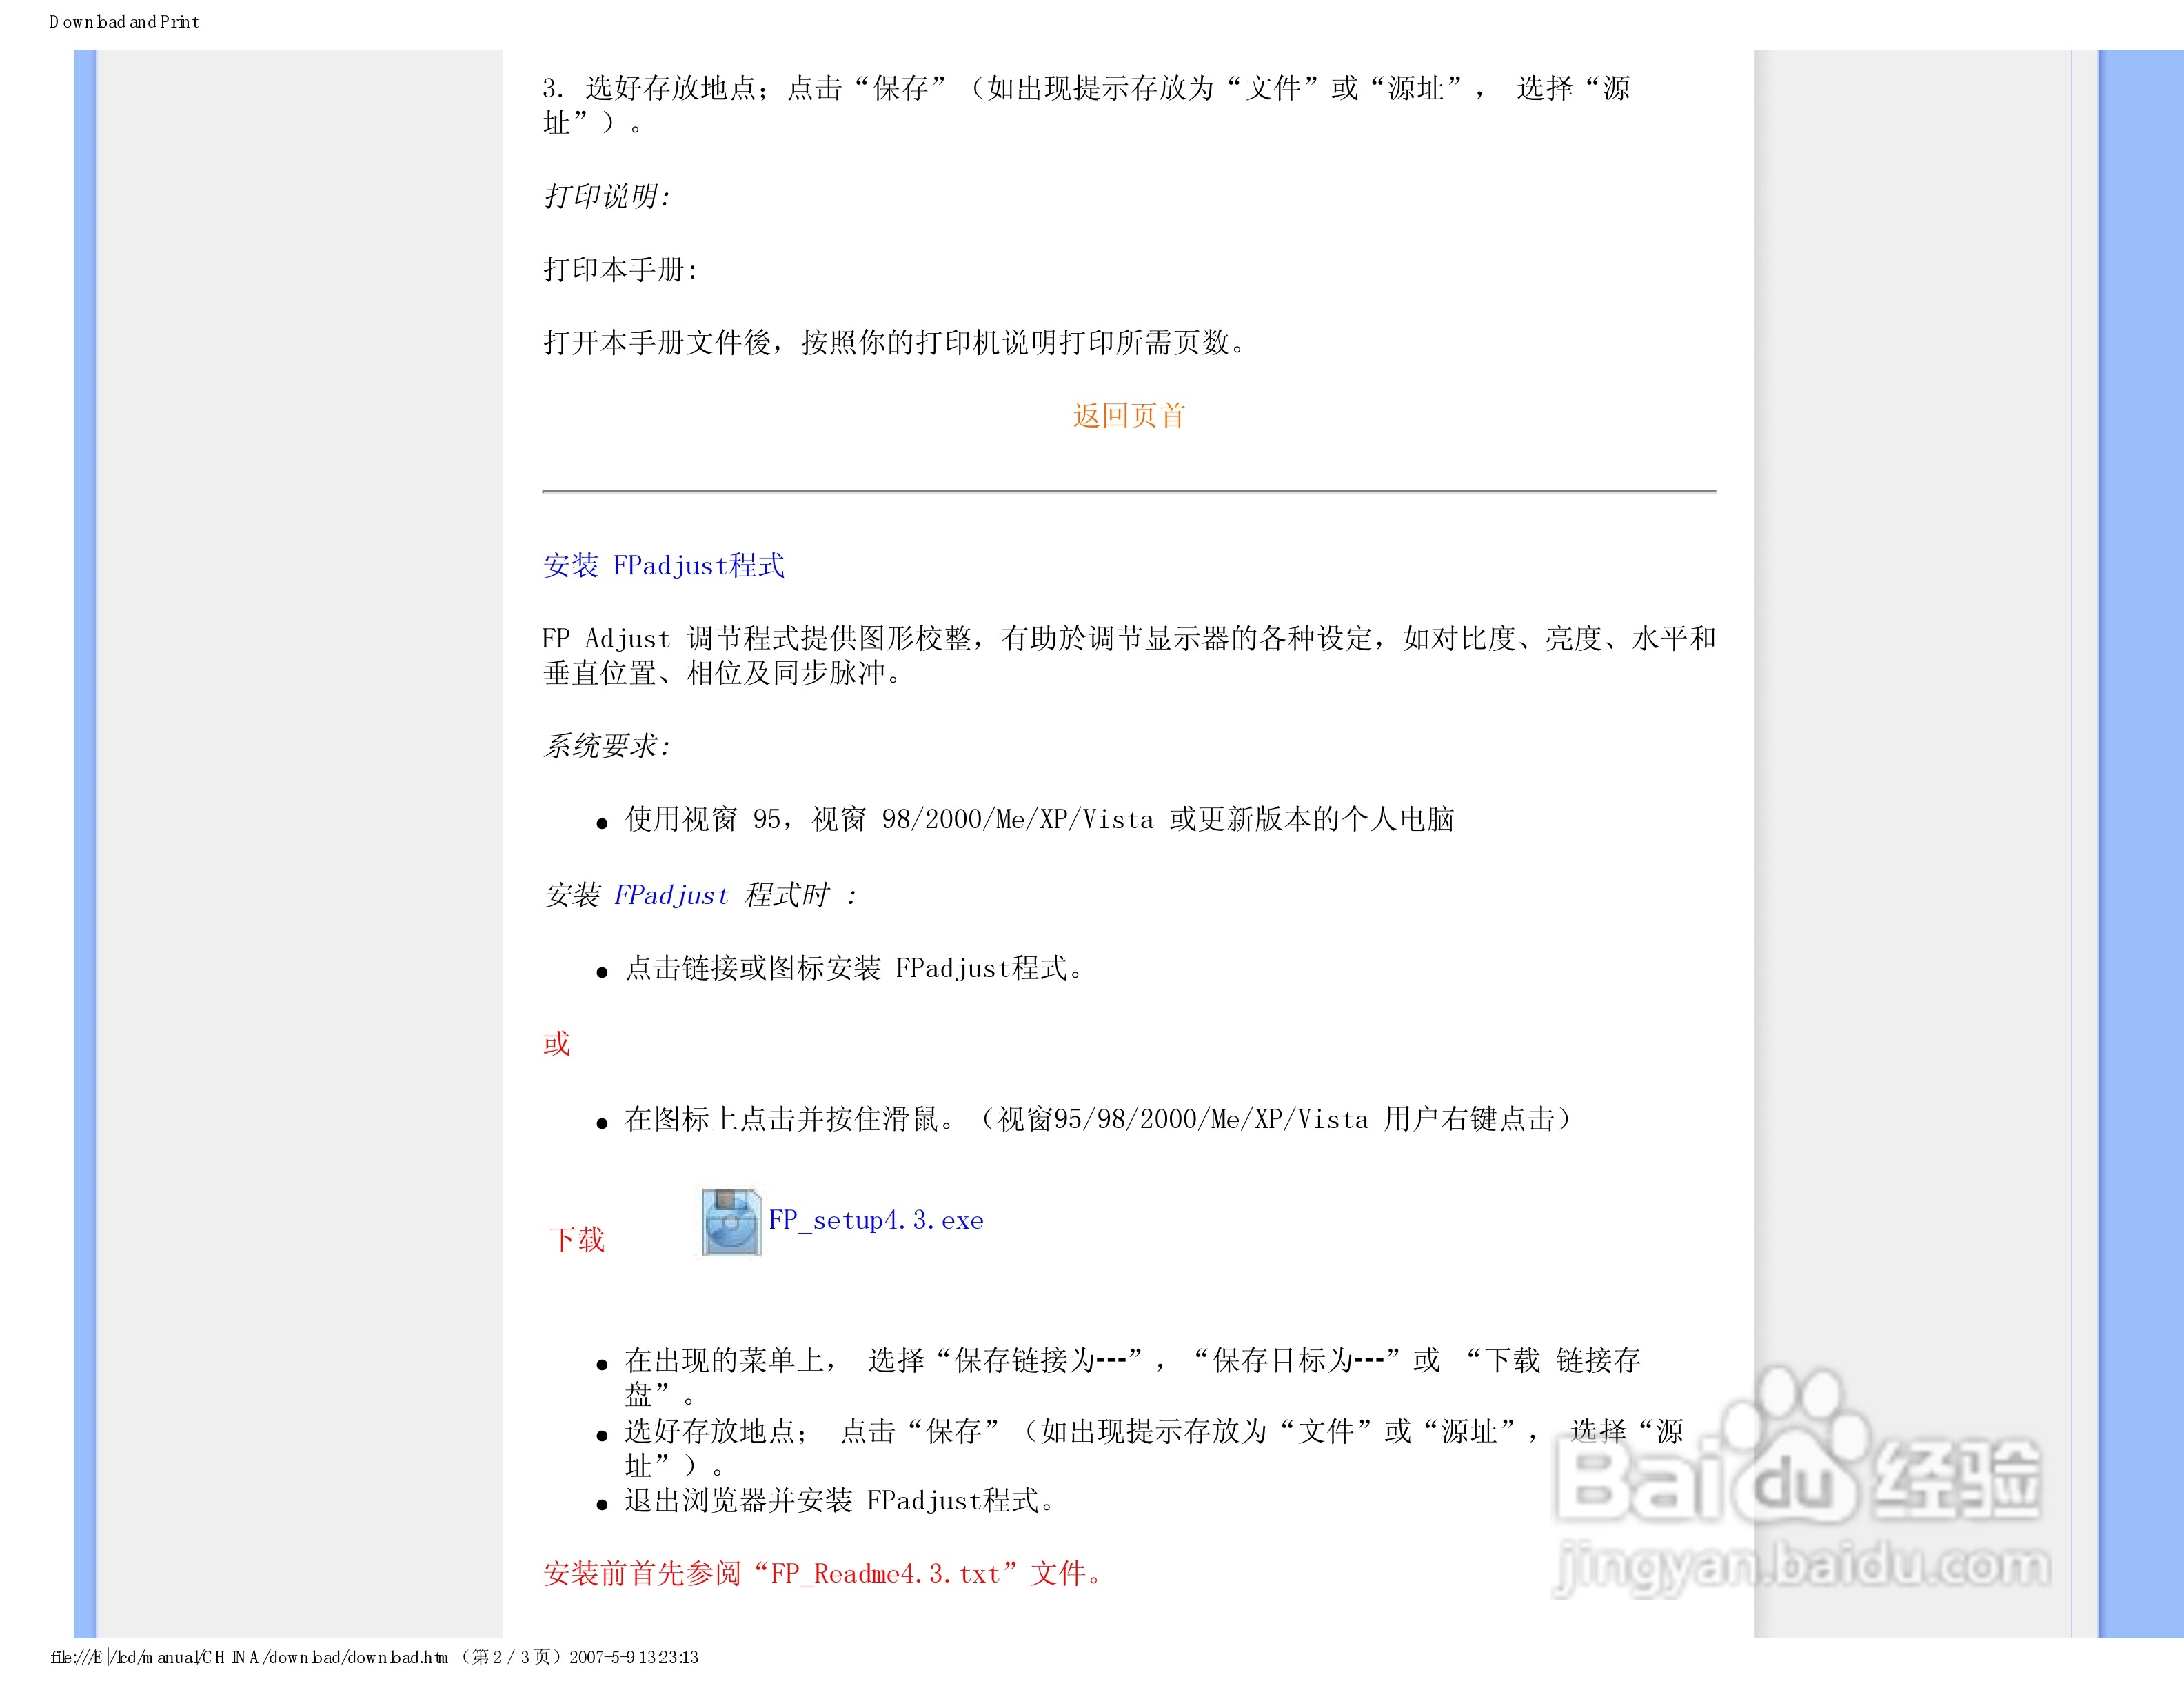Click the bullet beside 退出浏览器并安装 FPadjust程式

click(603, 1502)
